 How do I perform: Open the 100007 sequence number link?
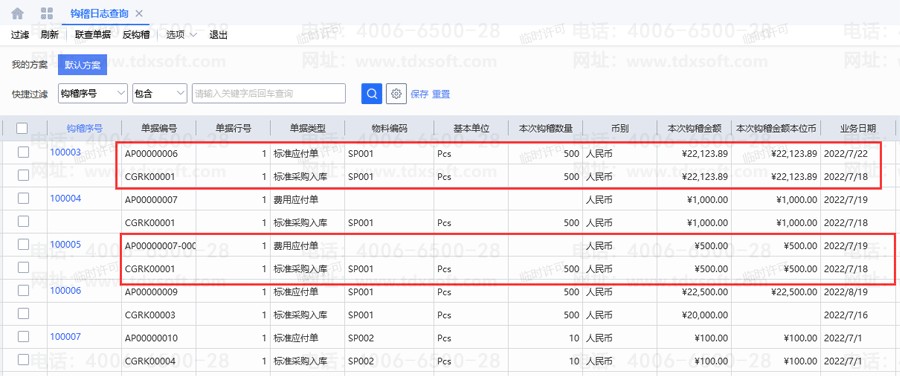point(65,336)
